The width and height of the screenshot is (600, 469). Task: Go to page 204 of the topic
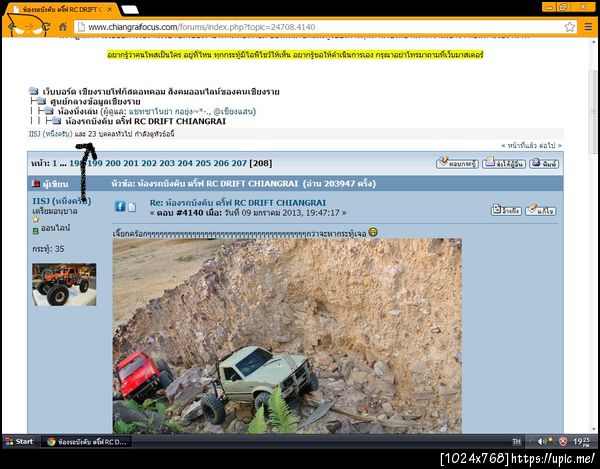coord(185,163)
